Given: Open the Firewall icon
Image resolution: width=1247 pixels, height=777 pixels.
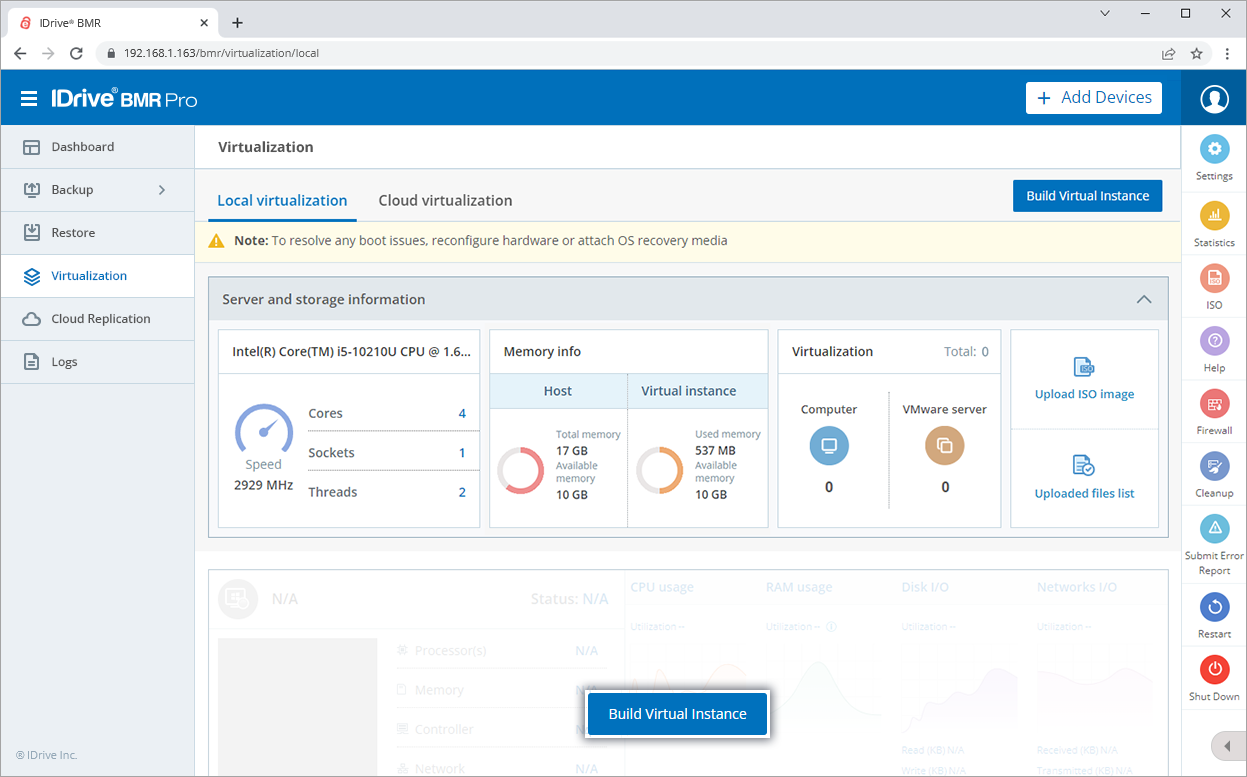Looking at the screenshot, I should 1214,404.
